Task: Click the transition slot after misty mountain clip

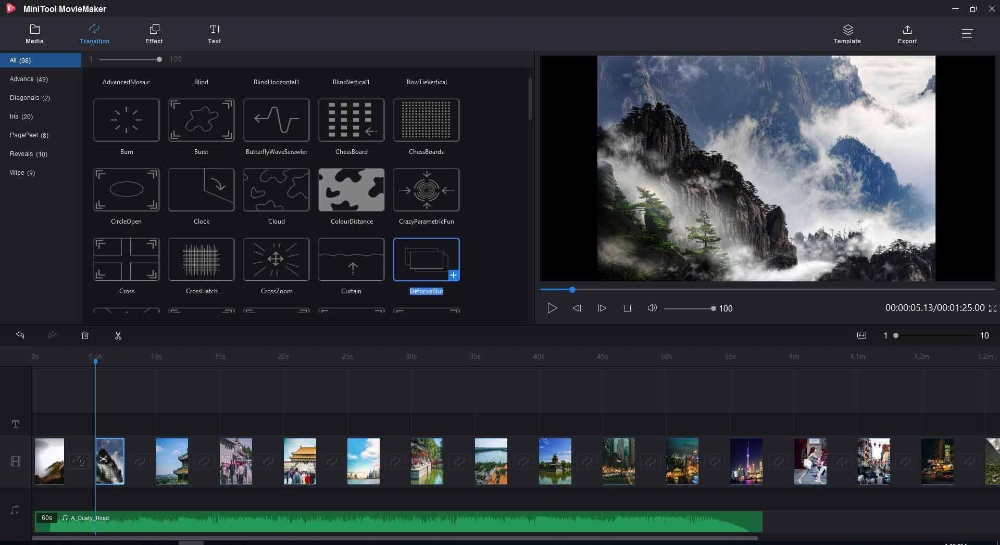Action: [x=140, y=461]
